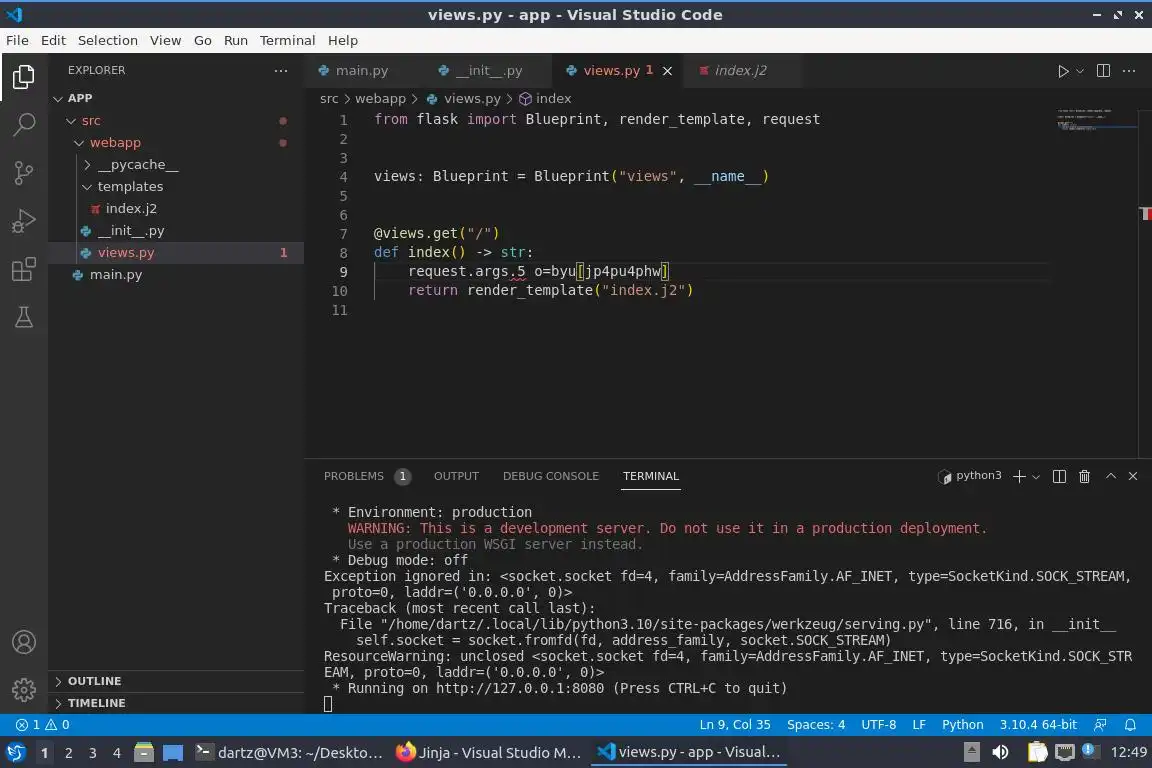The height and width of the screenshot is (768, 1152).
Task: Open __init__.py in the explorer tree
Action: pos(176,231)
